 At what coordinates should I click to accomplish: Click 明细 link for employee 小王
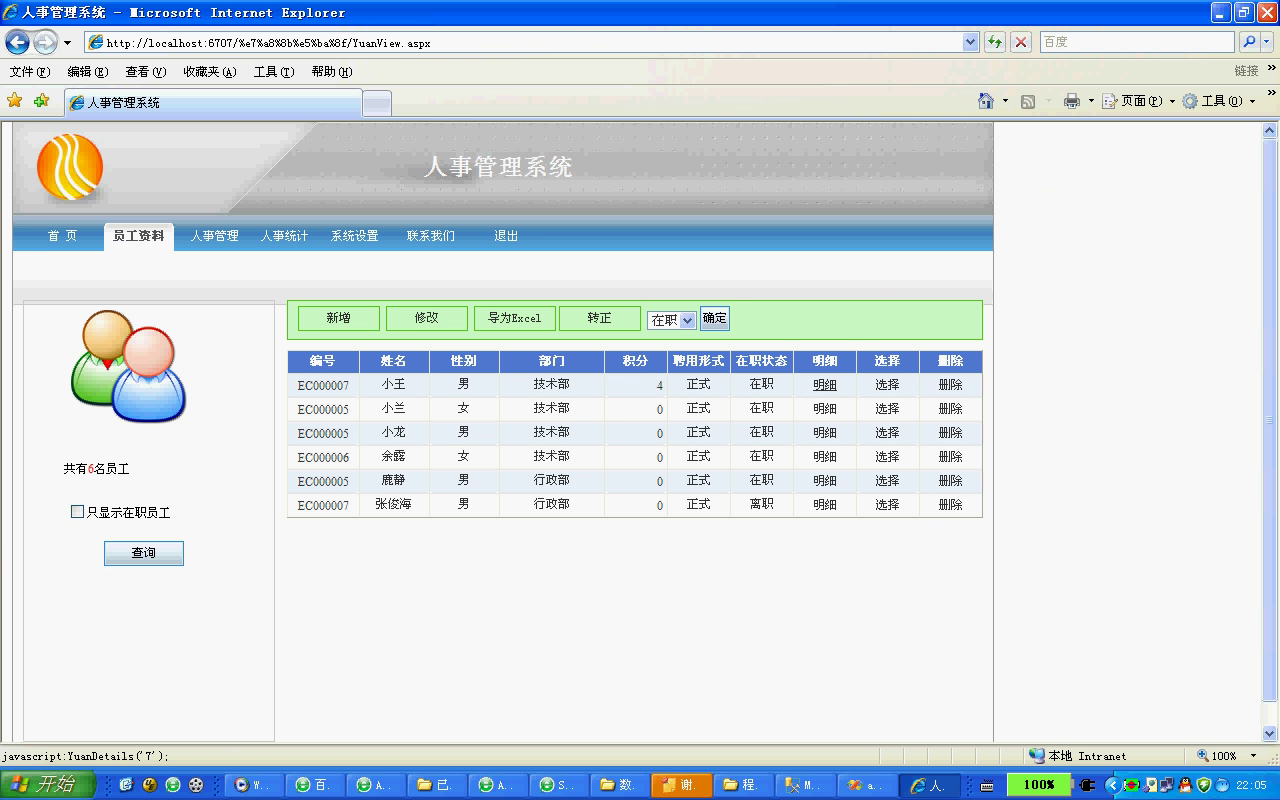(x=825, y=385)
